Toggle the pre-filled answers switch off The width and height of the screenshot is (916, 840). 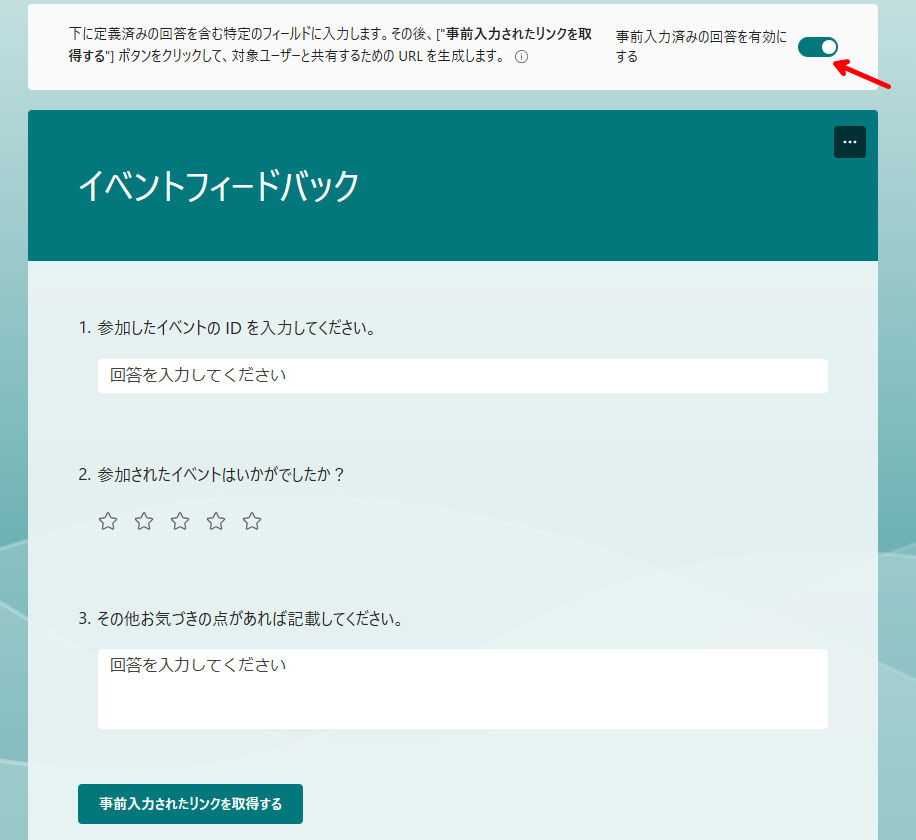[817, 46]
